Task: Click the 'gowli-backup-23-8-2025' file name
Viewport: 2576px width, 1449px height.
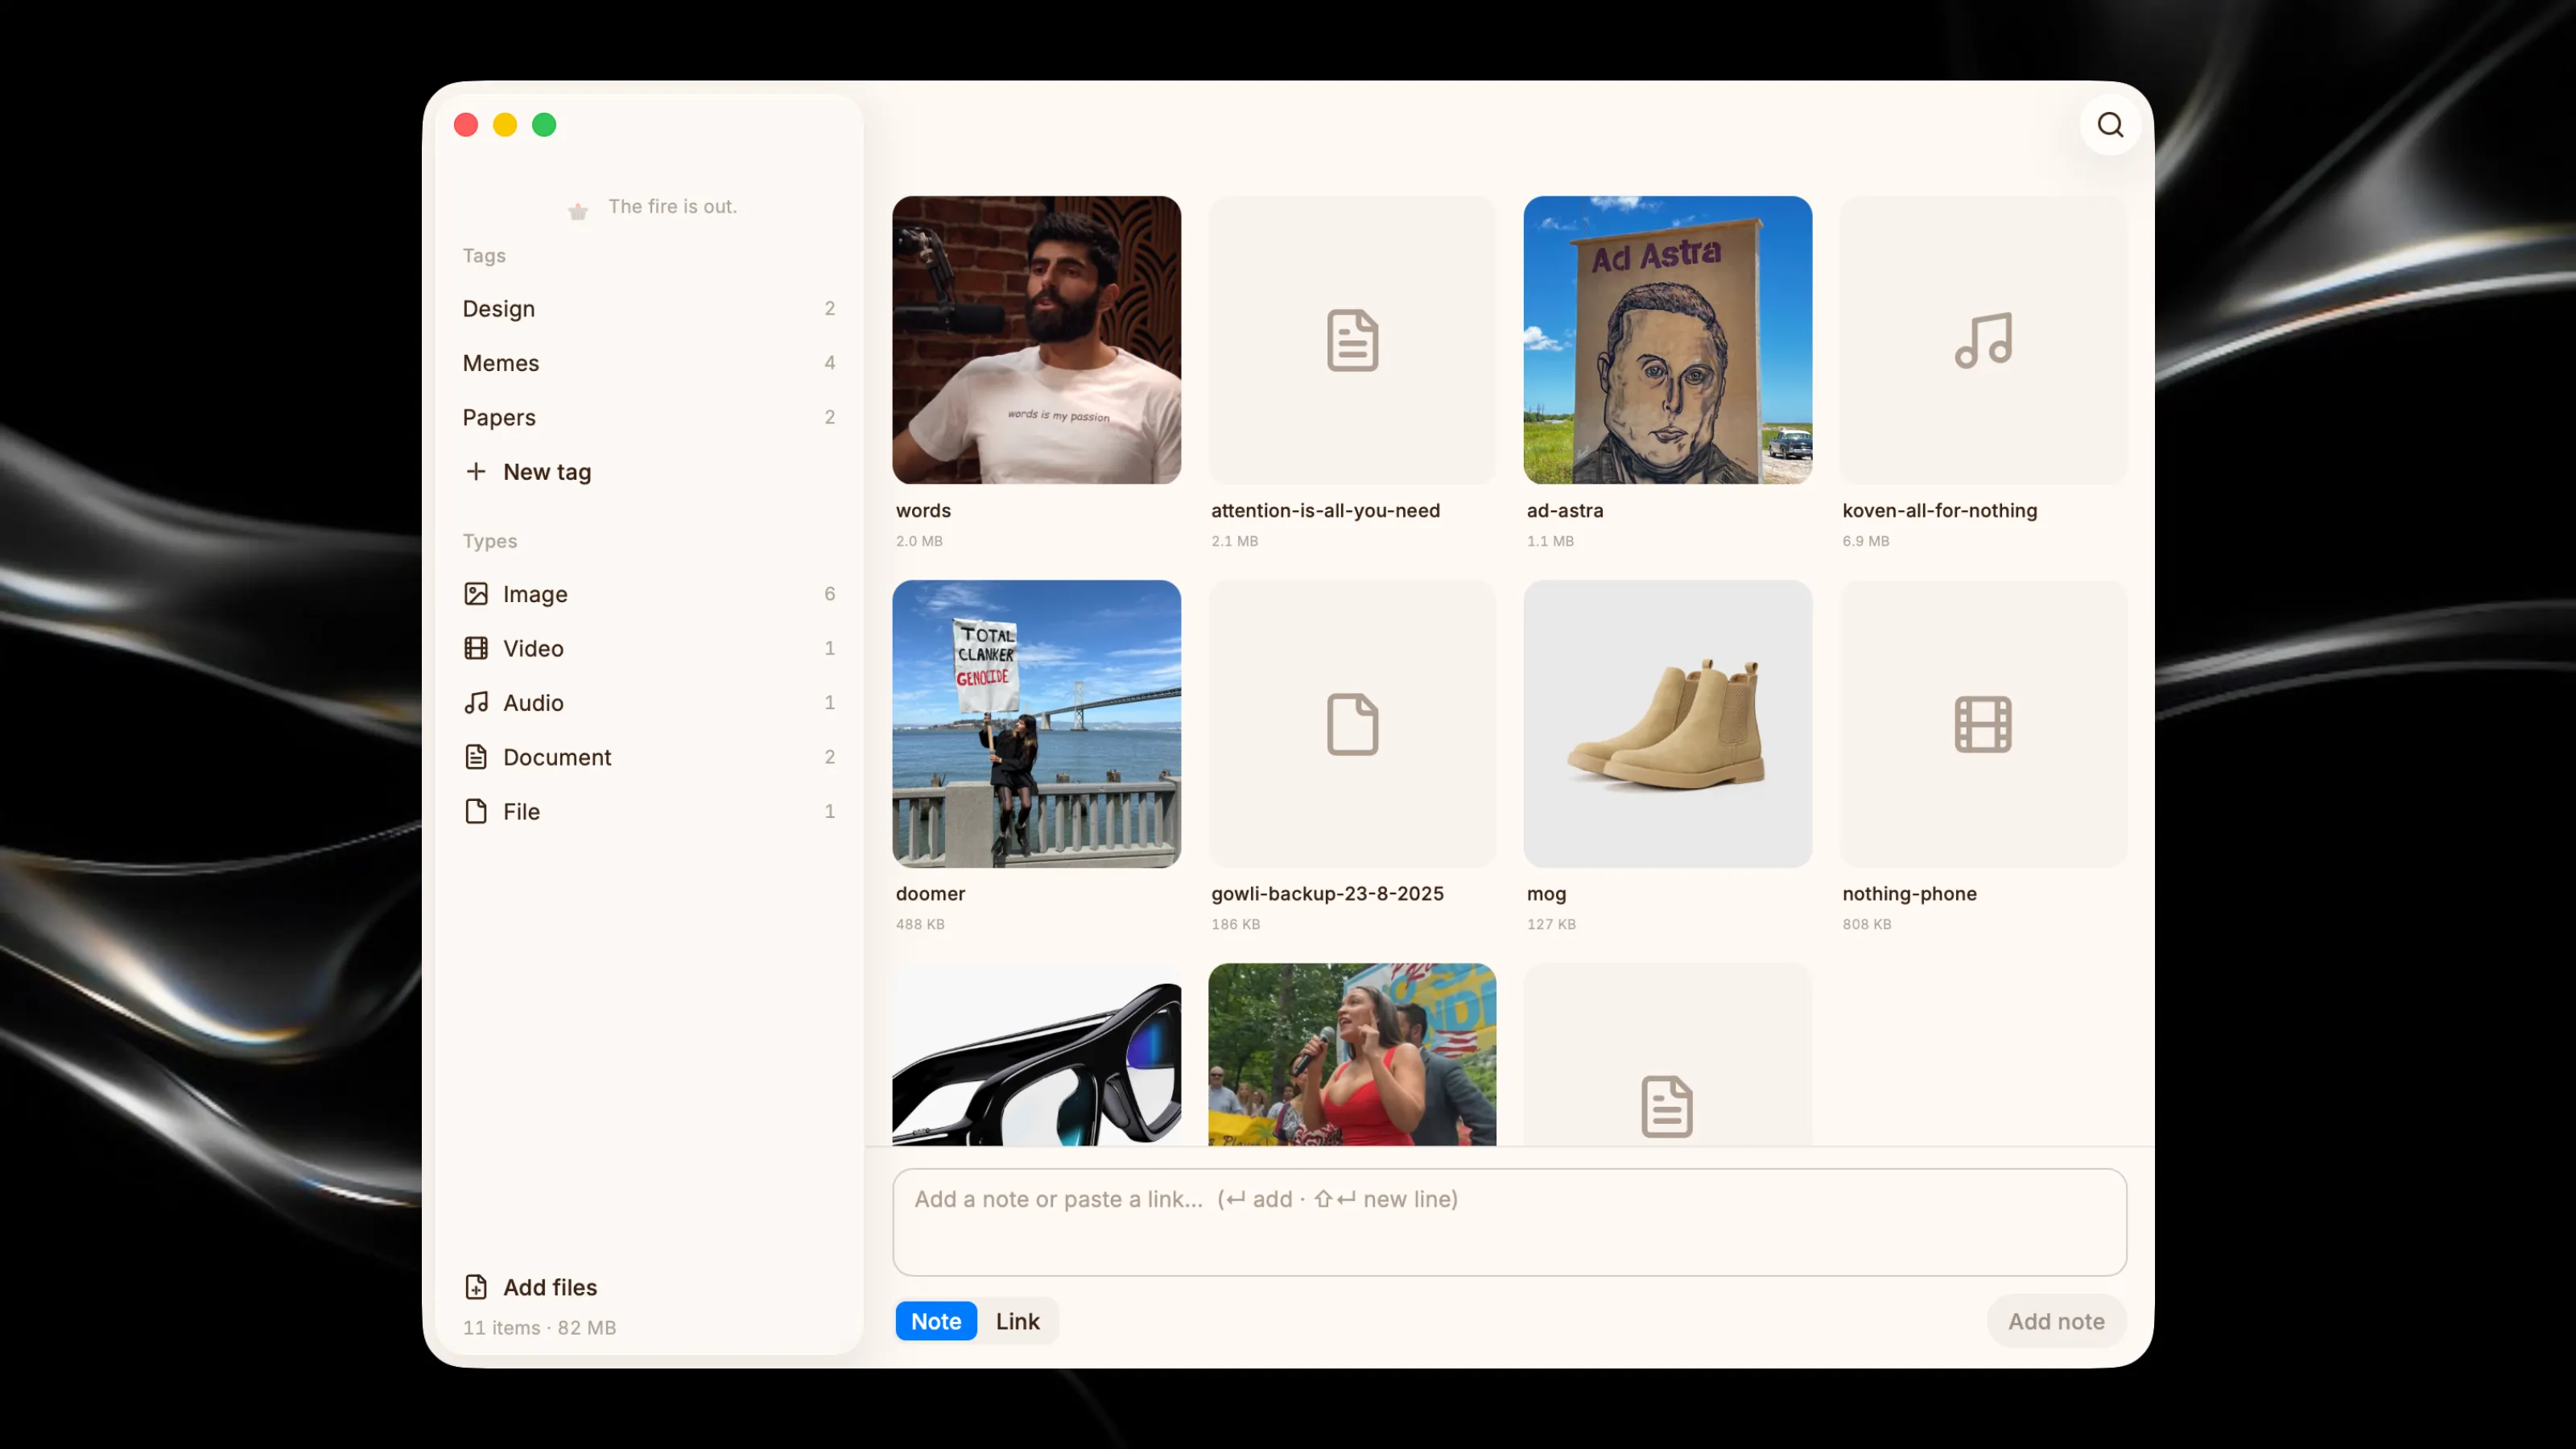Action: pyautogui.click(x=1327, y=894)
